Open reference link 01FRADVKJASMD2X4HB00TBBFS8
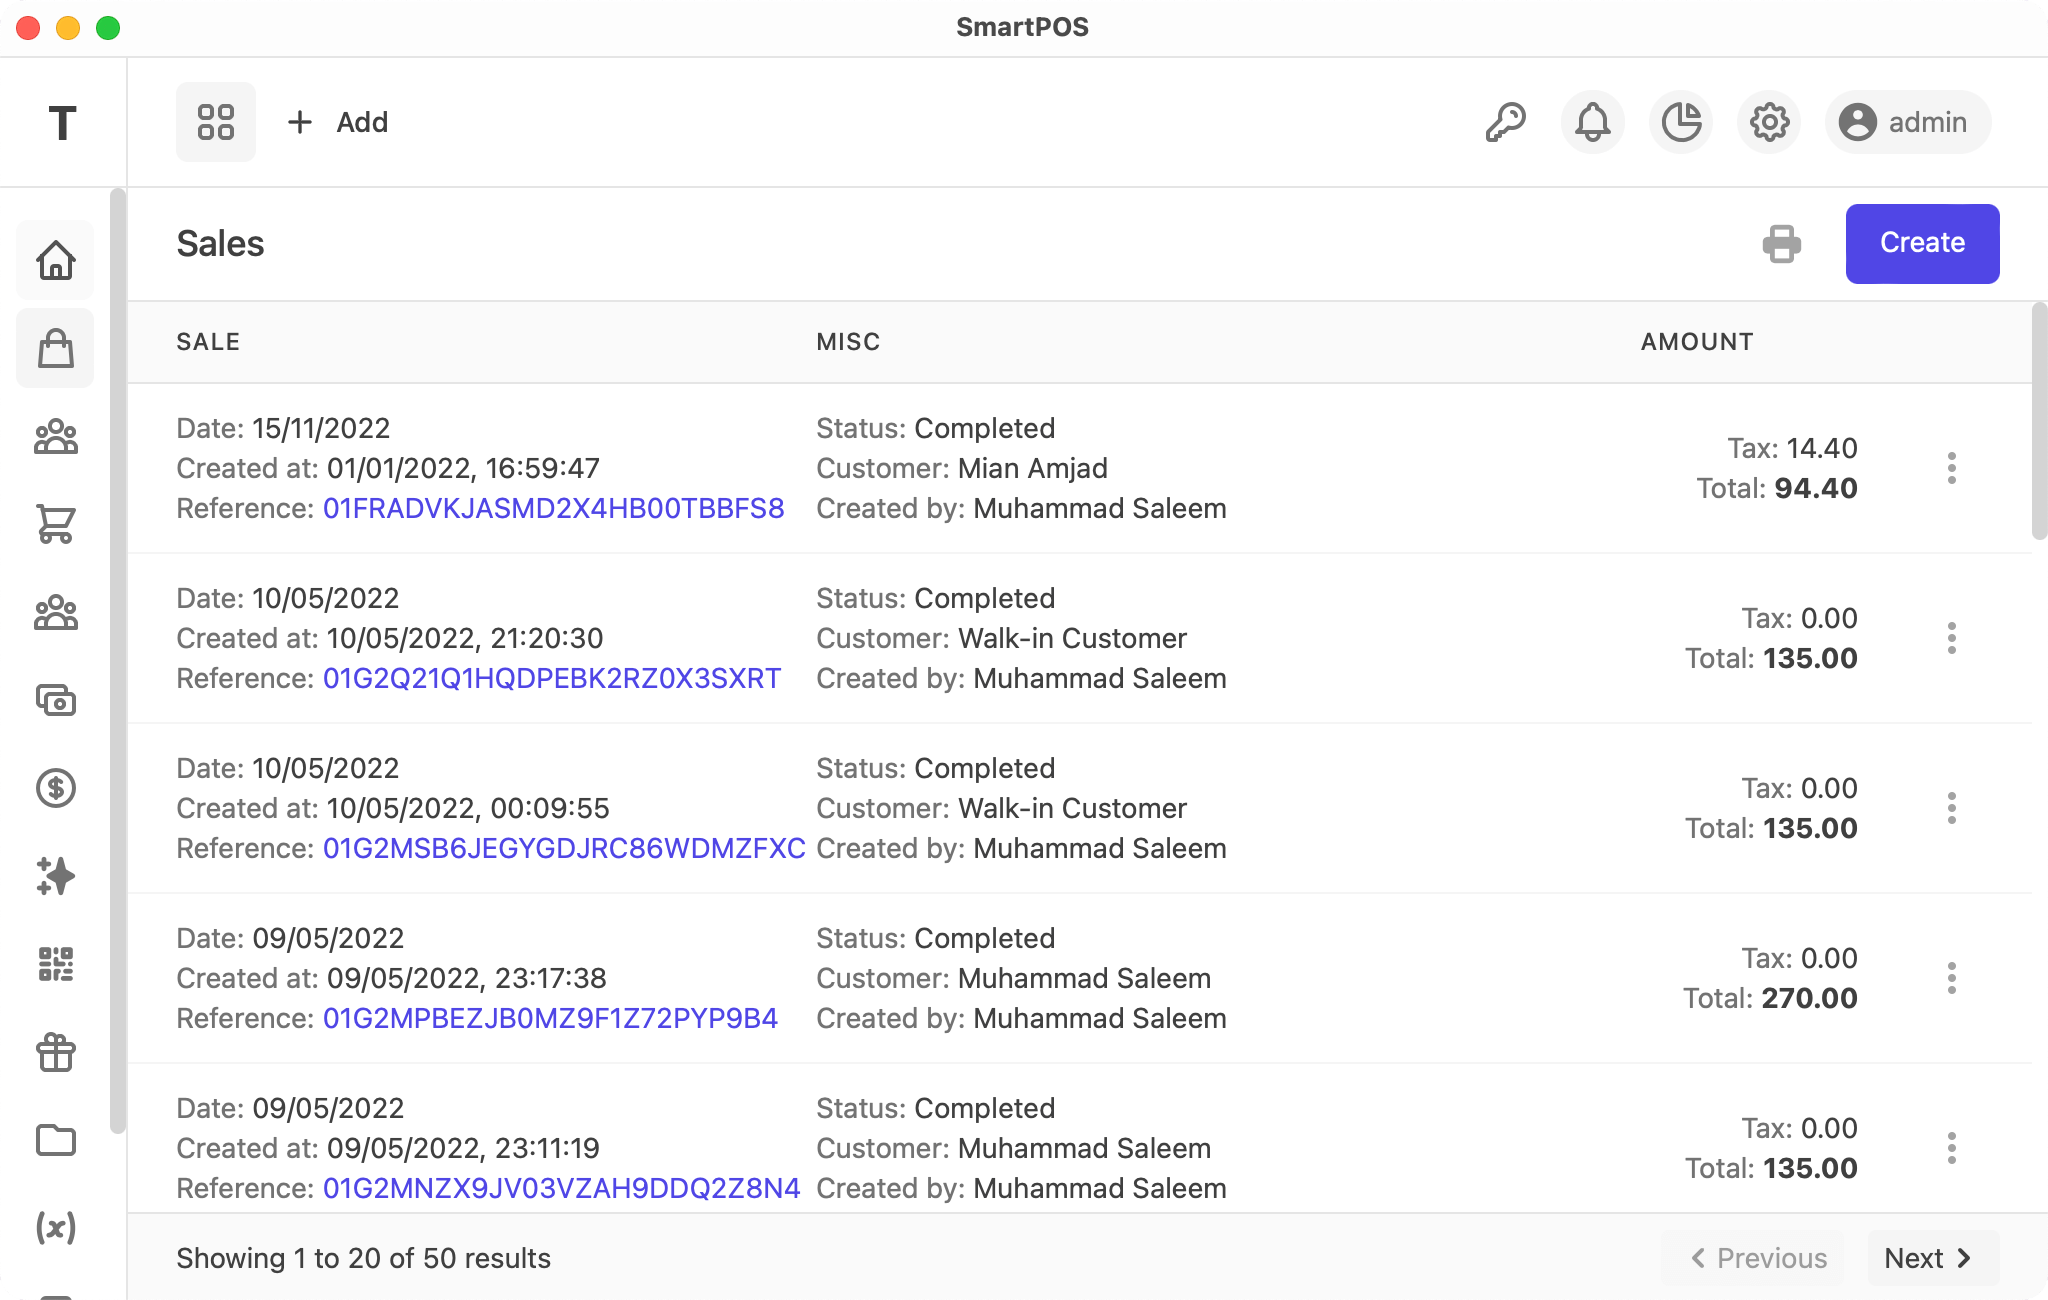2048x1300 pixels. 553,508
